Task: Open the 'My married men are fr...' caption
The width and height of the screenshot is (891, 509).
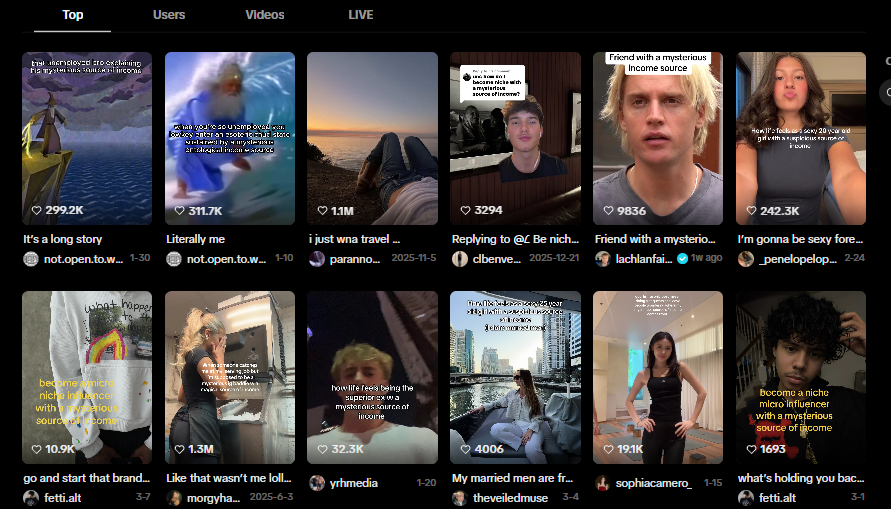Action: click(513, 478)
